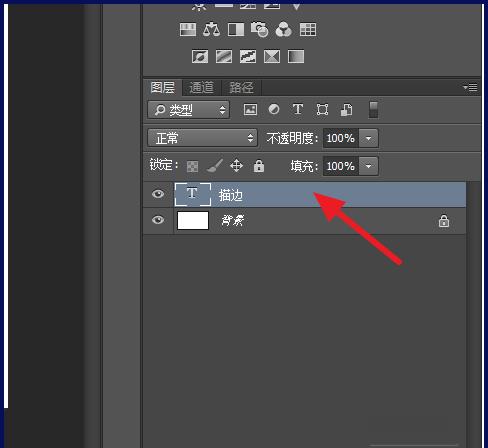The width and height of the screenshot is (488, 448).
Task: Open the 正常 blend mode dropdown
Action: coord(202,138)
